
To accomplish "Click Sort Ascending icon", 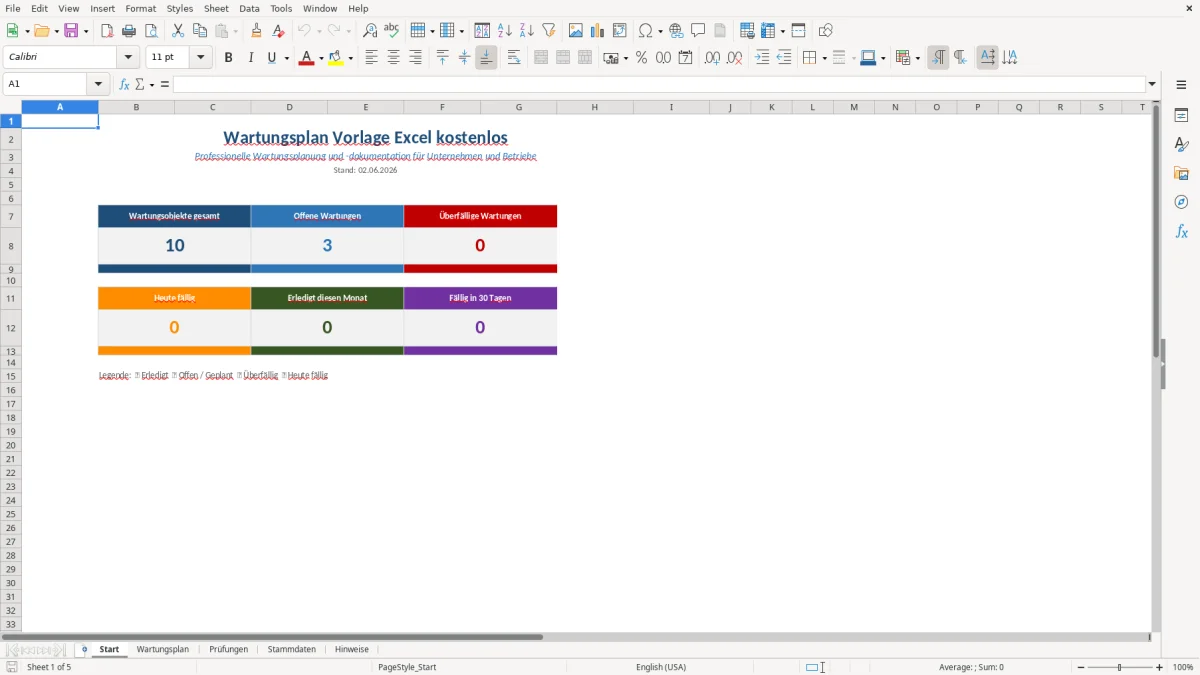I will click(505, 31).
